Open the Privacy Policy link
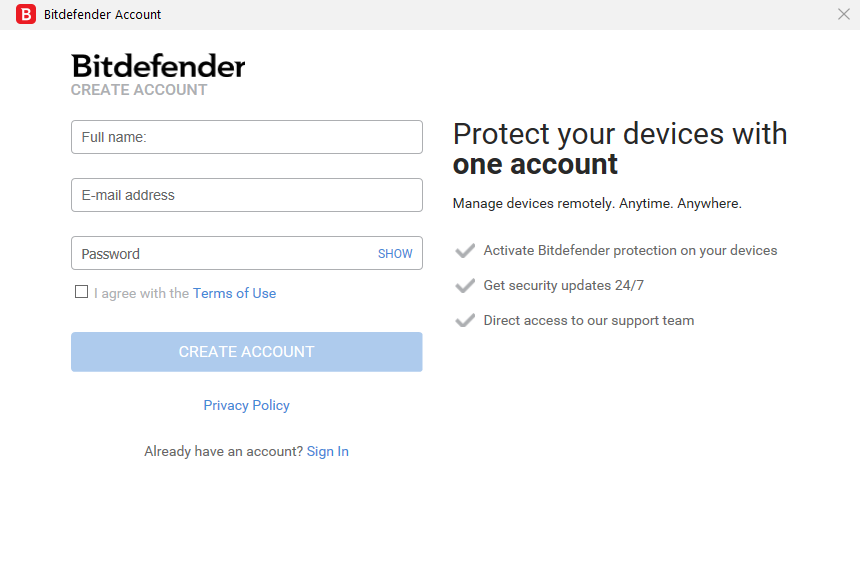This screenshot has width=860, height=581. [x=246, y=405]
